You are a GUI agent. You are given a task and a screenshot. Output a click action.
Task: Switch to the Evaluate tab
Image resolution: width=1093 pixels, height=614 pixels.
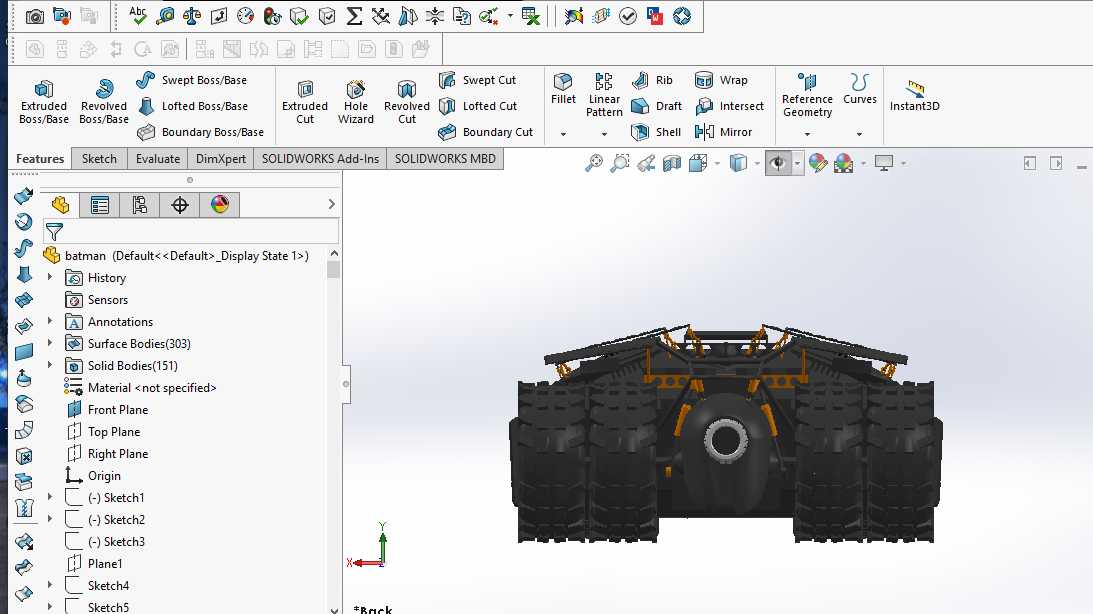(158, 159)
